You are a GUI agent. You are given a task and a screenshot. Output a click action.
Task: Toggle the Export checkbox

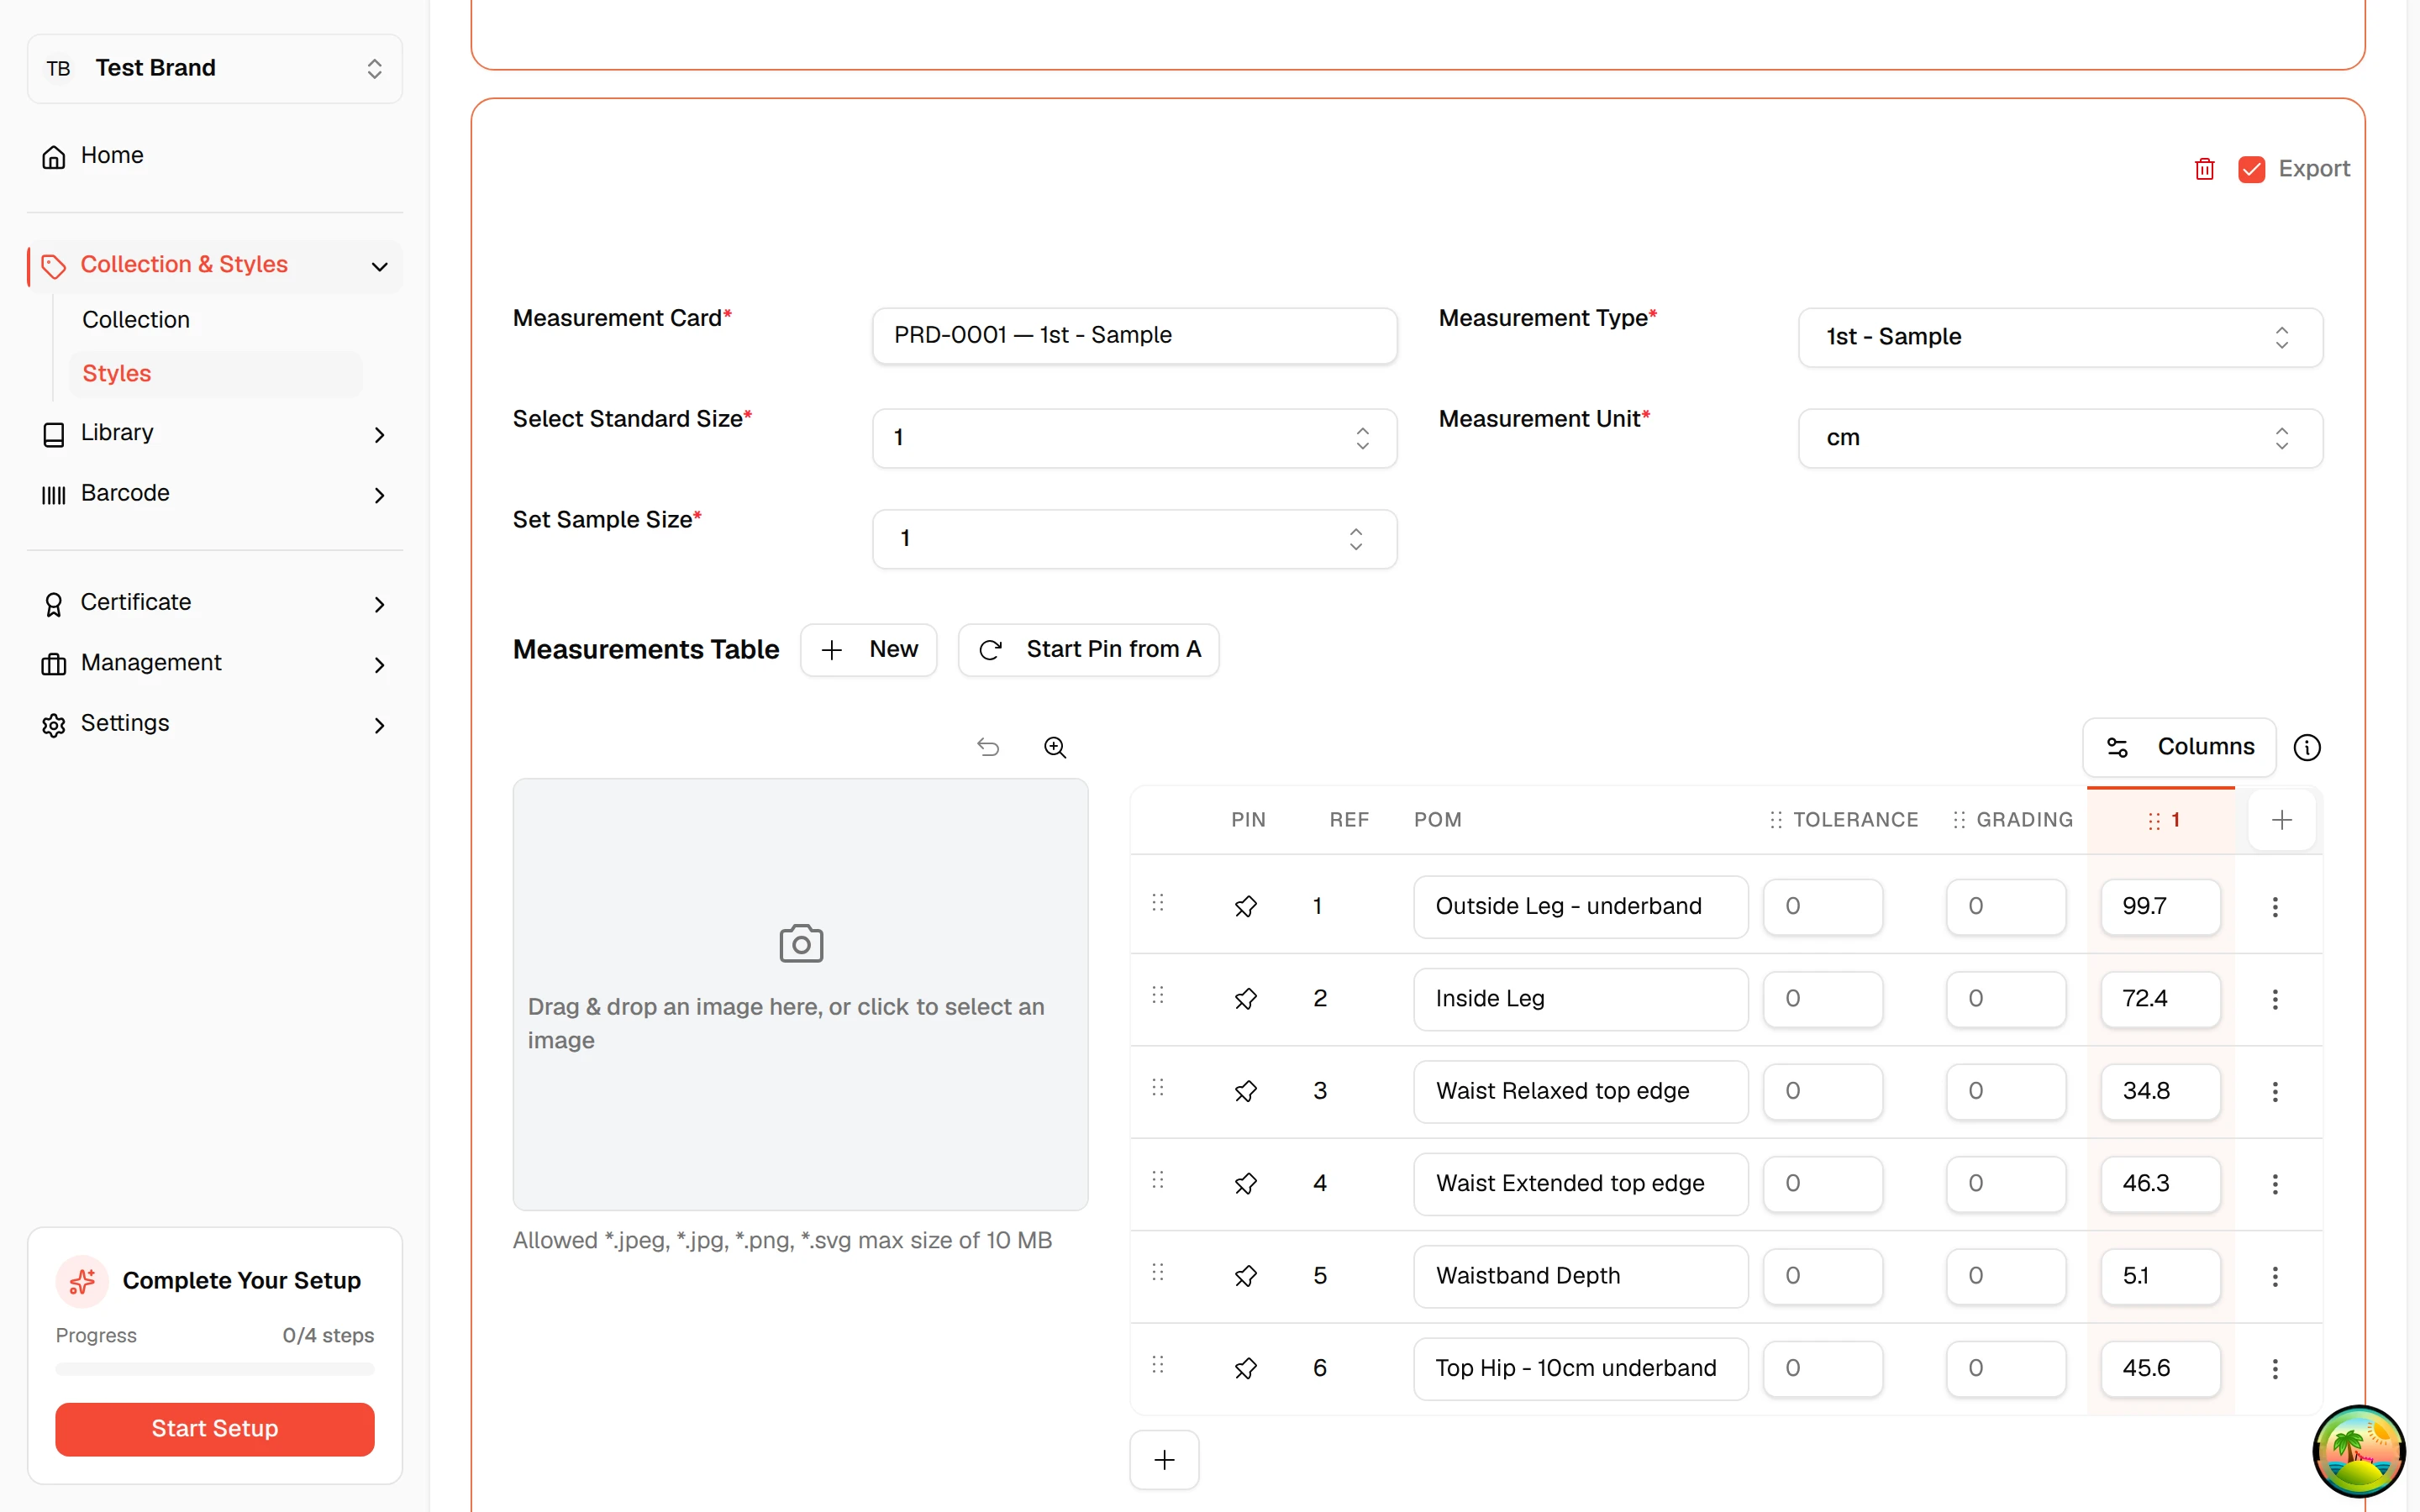[2251, 169]
